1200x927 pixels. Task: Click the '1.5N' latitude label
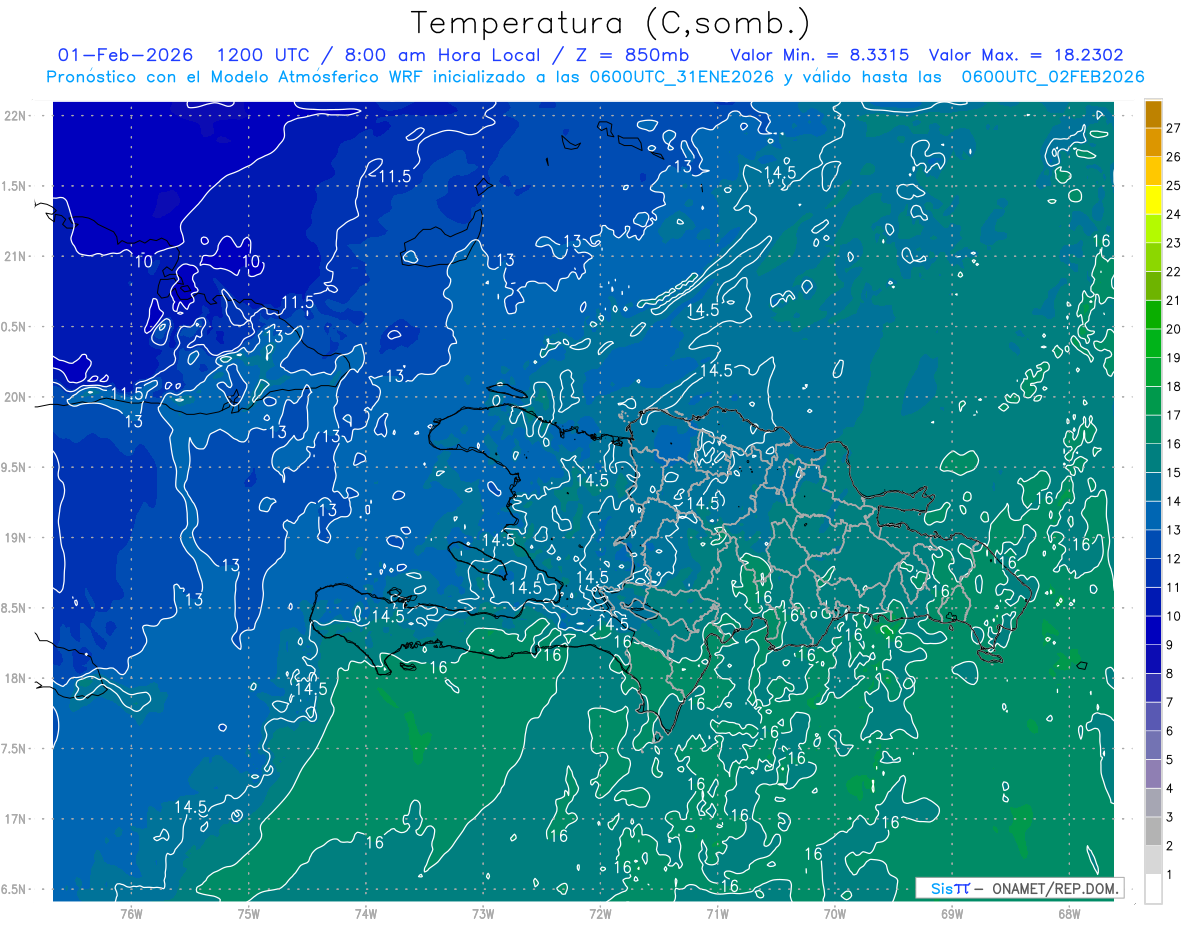pyautogui.click(x=15, y=186)
